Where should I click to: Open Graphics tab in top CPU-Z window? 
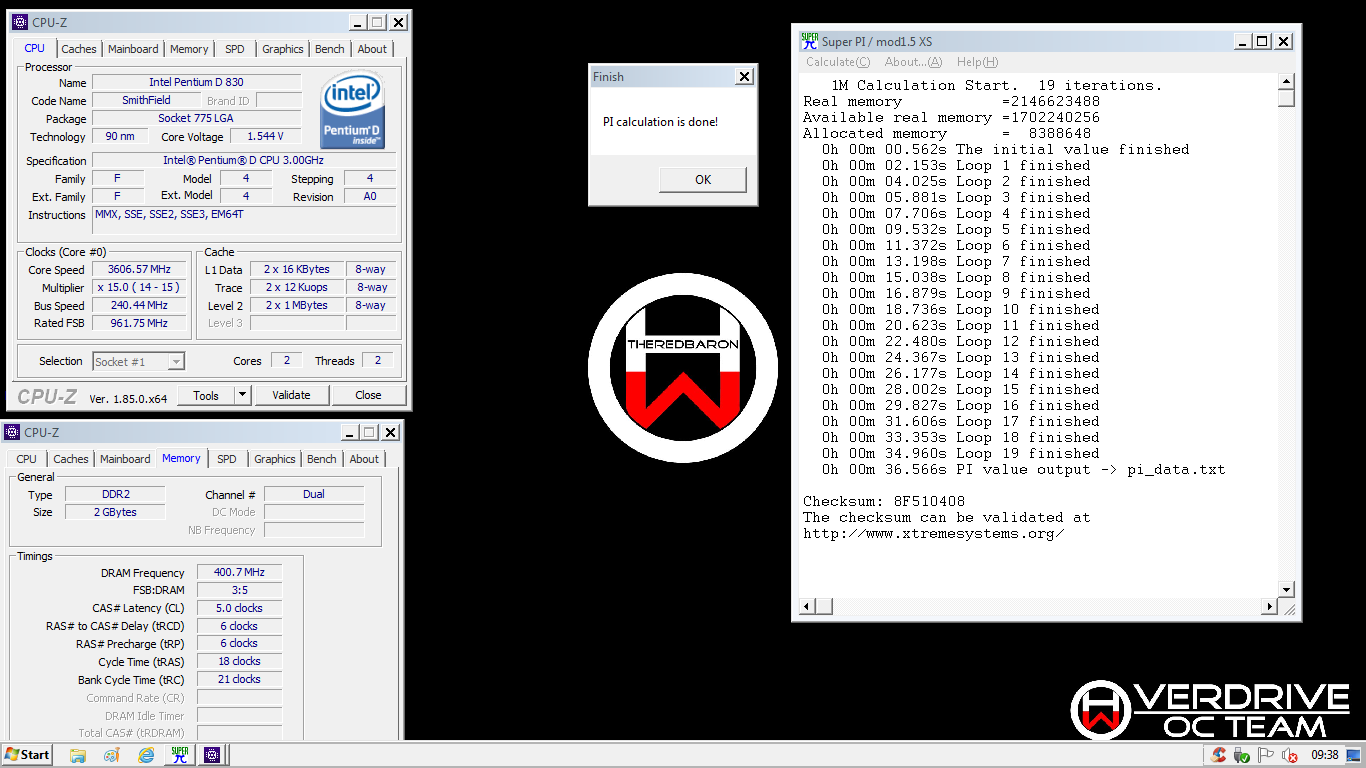[283, 49]
